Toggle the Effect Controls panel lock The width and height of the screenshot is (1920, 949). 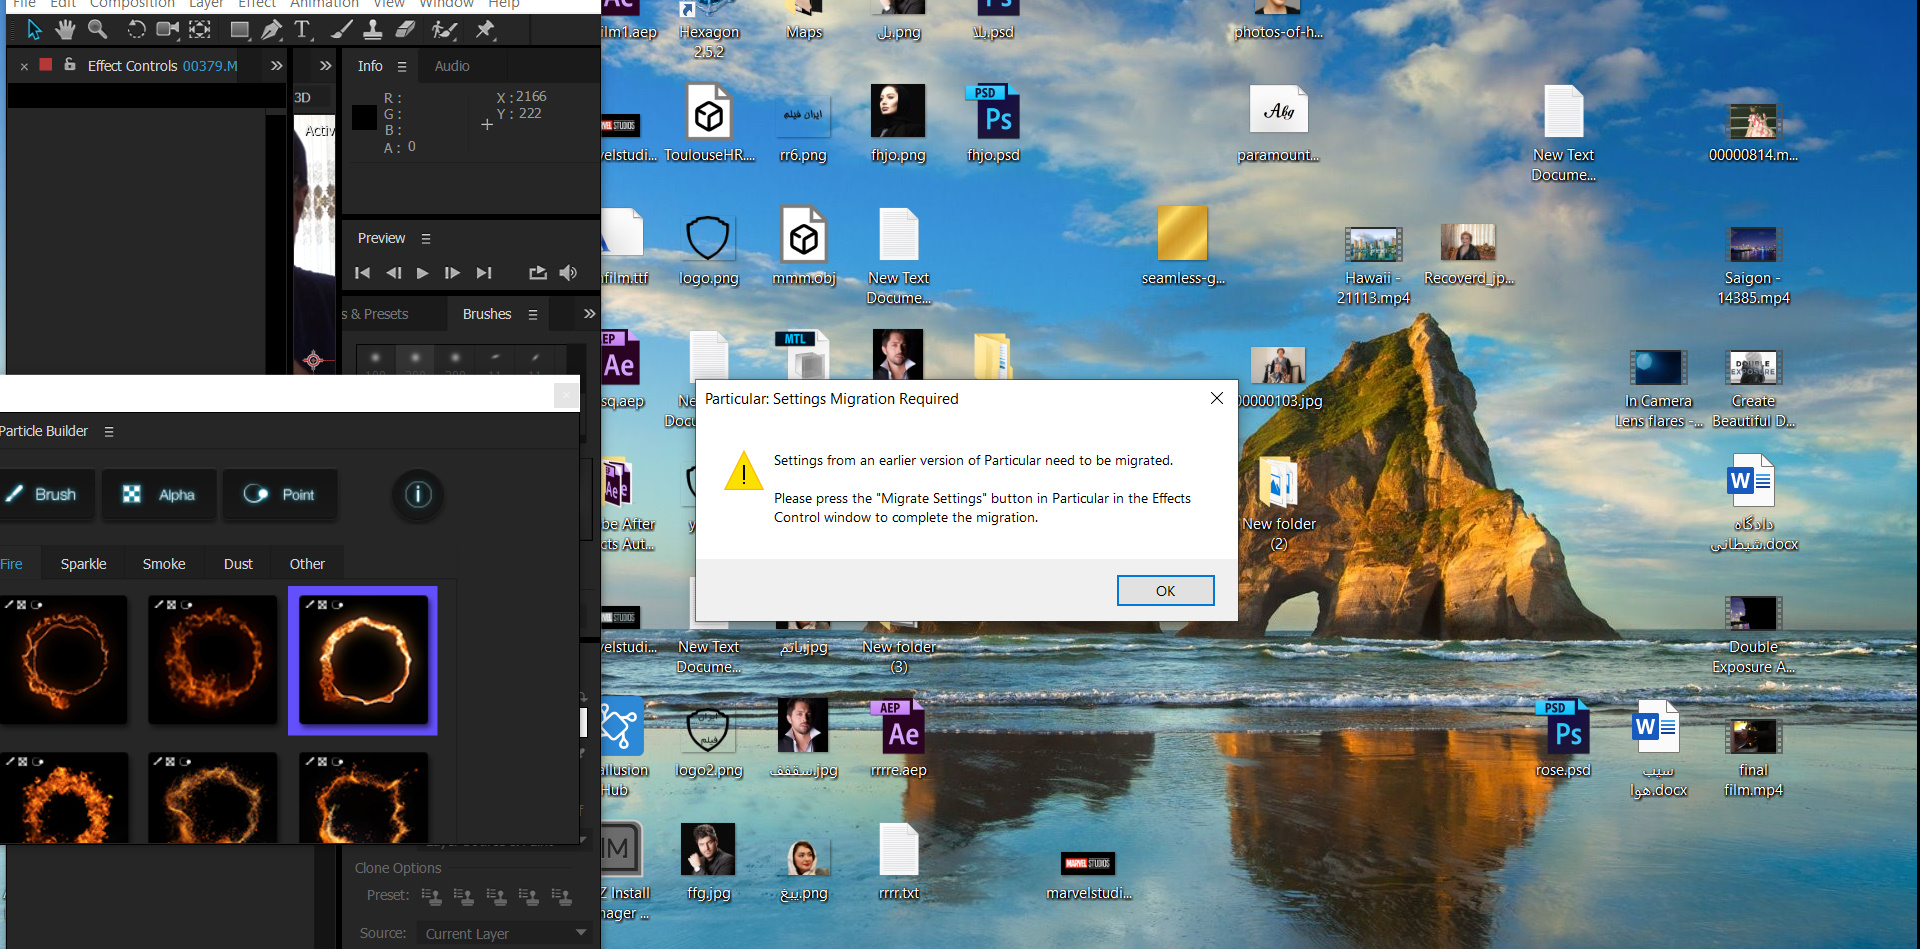click(70, 65)
